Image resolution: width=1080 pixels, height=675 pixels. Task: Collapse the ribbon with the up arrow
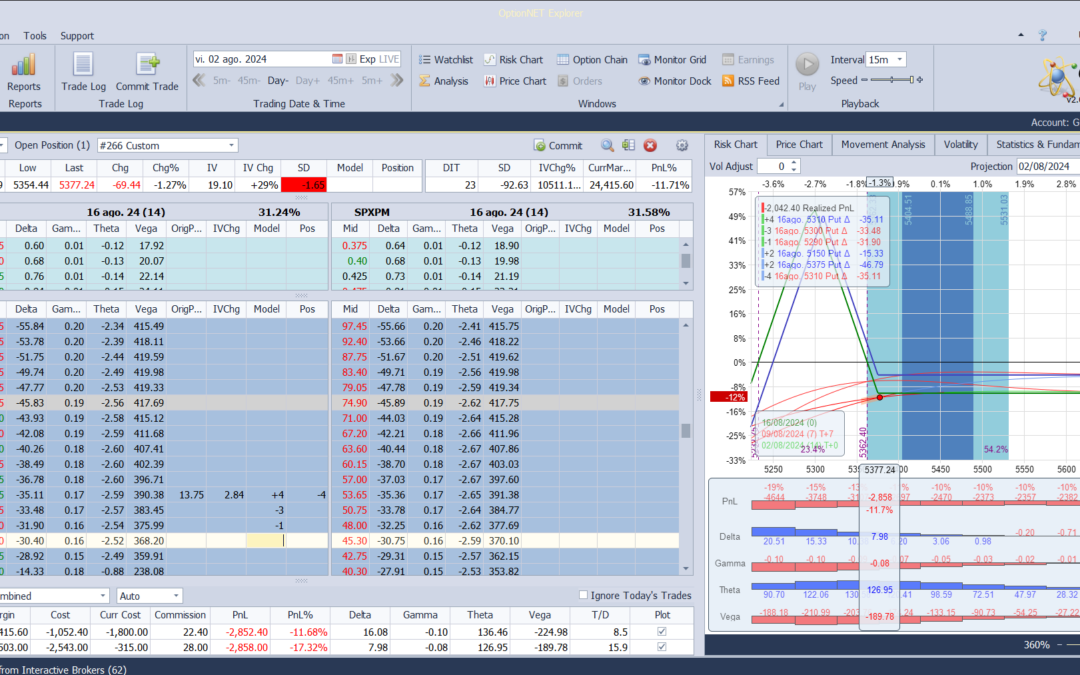point(1021,35)
